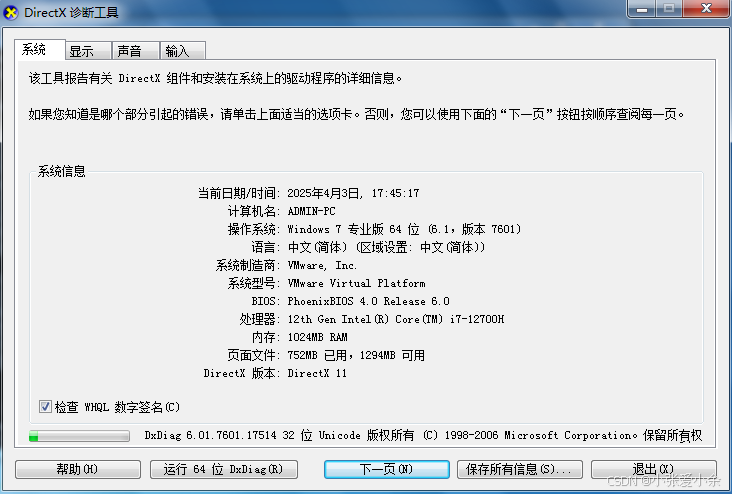
Task: Click the language value 中文(简体)
Action: [x=387, y=247]
